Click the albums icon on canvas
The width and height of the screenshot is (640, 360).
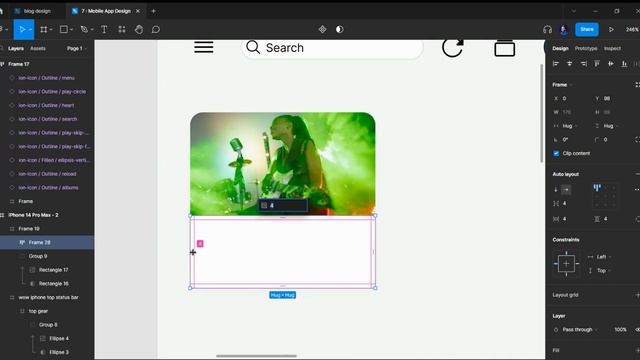tap(505, 48)
